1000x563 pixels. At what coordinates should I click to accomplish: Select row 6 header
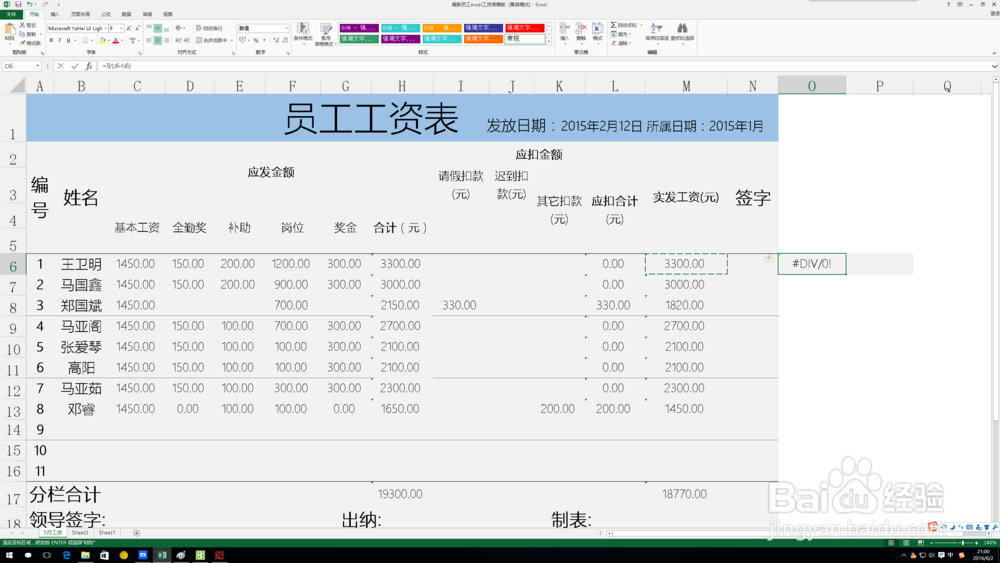tap(13, 265)
